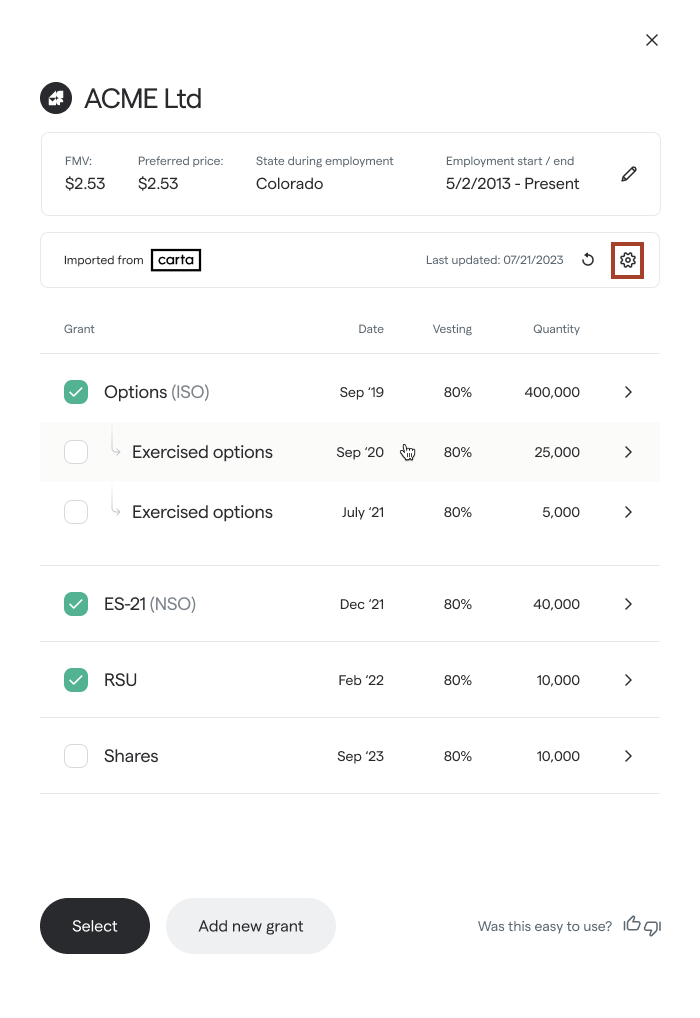700x1018 pixels.
Task: Click the thumbs up icon
Action: click(x=631, y=925)
